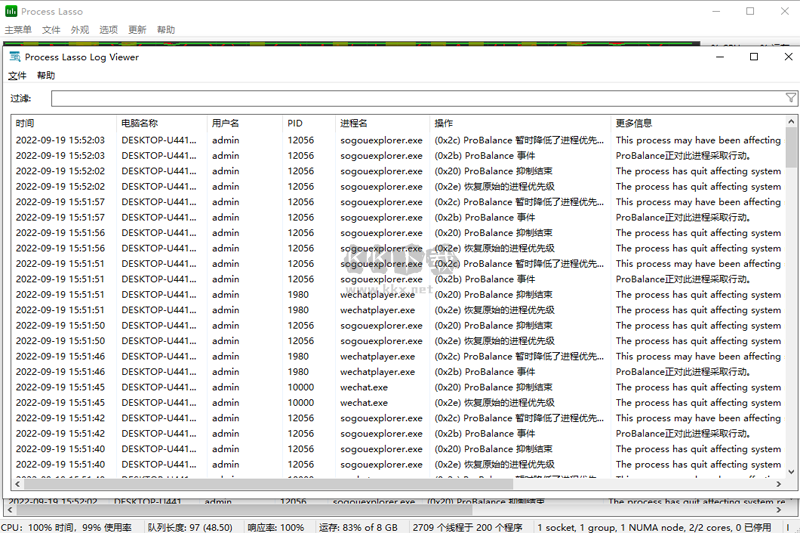Click log list vertical scrollbar thumb
The image size is (800, 533).
click(x=791, y=147)
